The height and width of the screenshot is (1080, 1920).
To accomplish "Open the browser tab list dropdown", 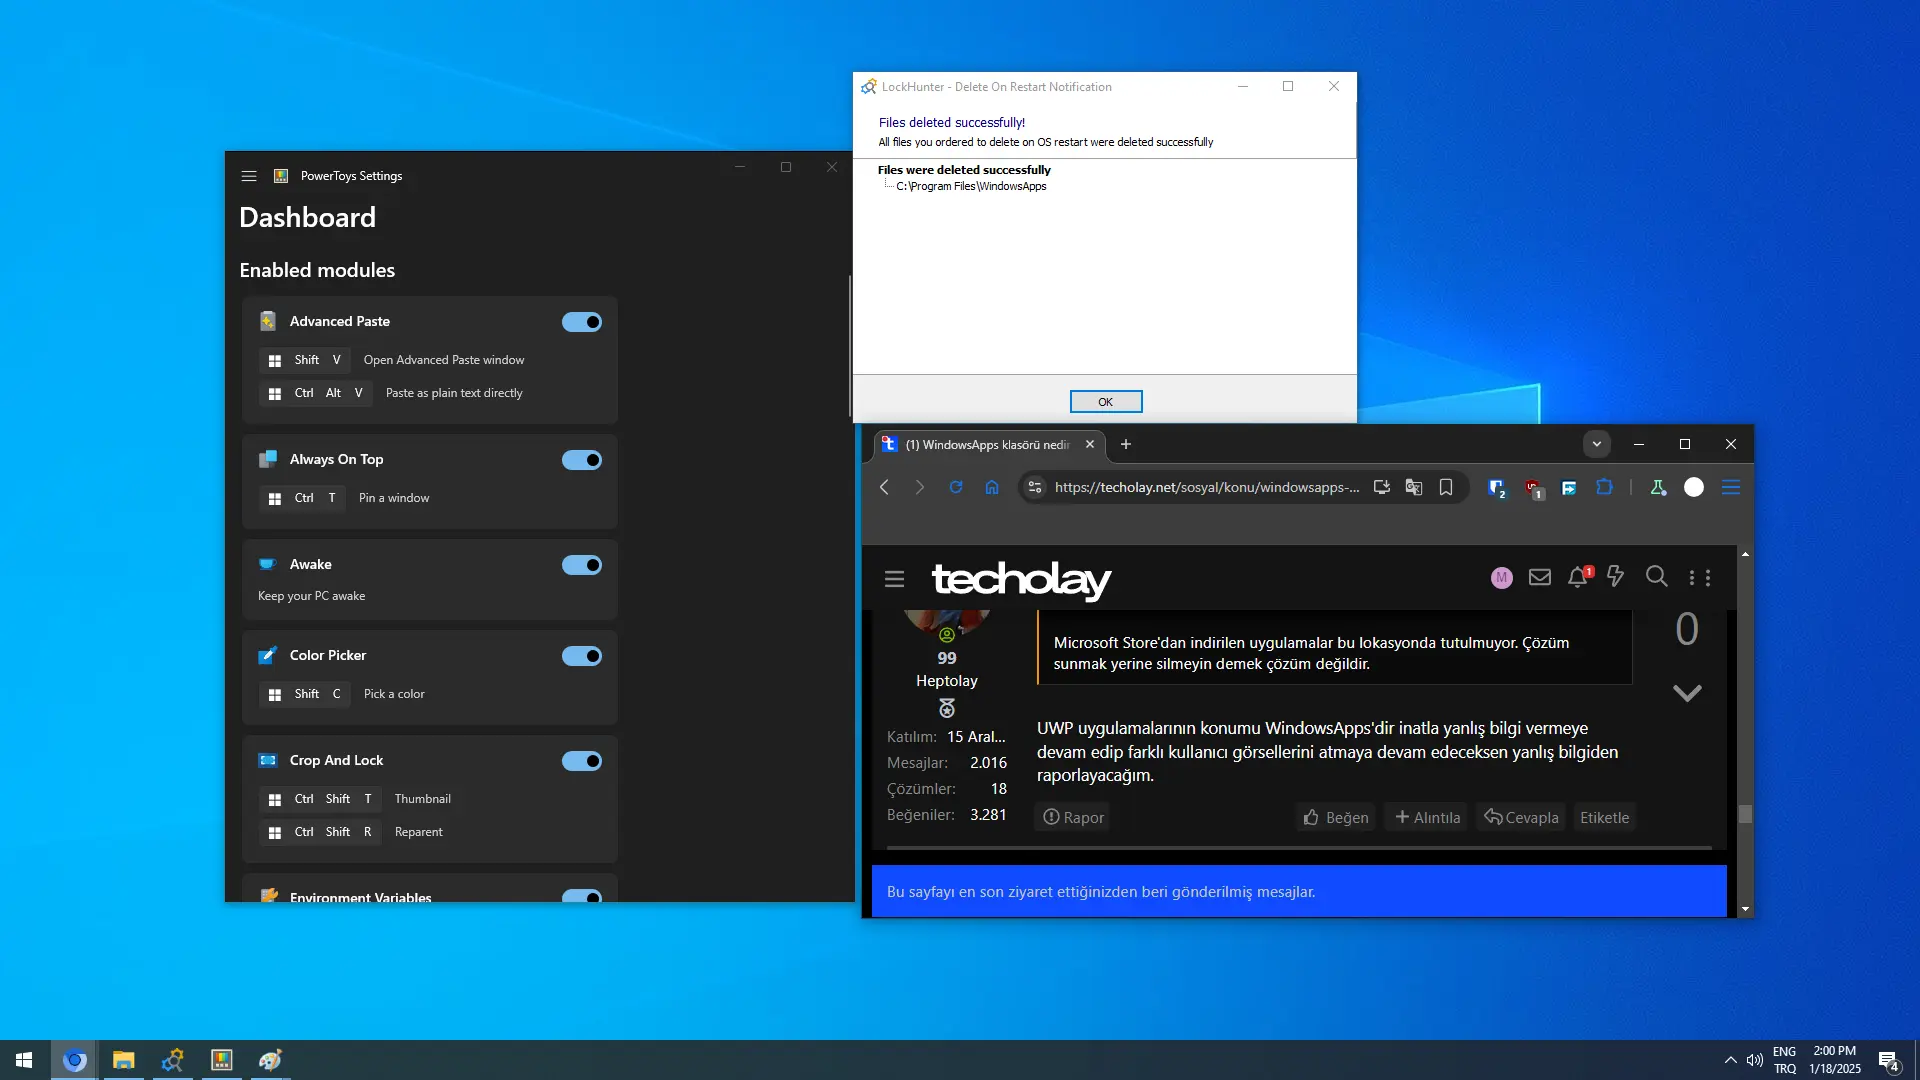I will 1597,444.
